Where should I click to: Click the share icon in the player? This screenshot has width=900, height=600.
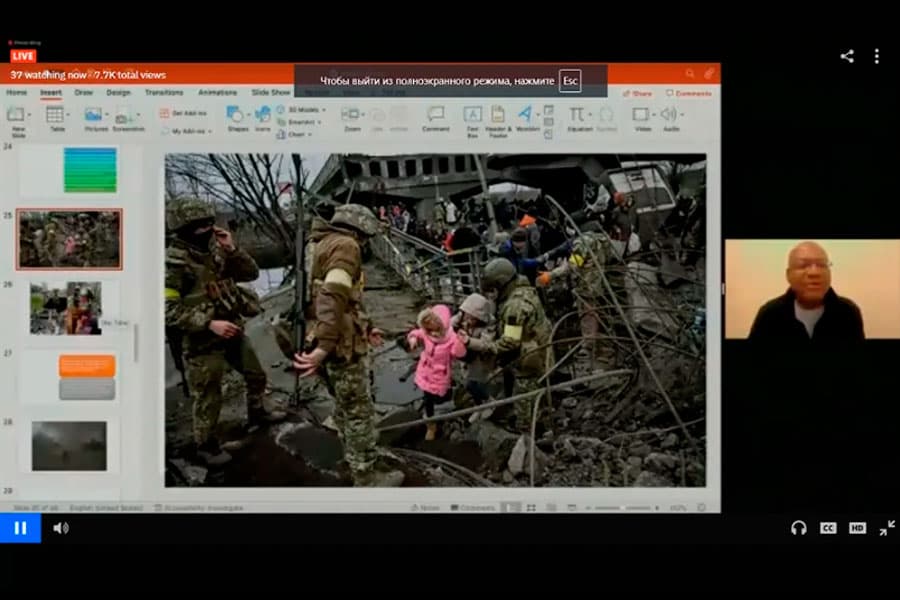click(847, 56)
